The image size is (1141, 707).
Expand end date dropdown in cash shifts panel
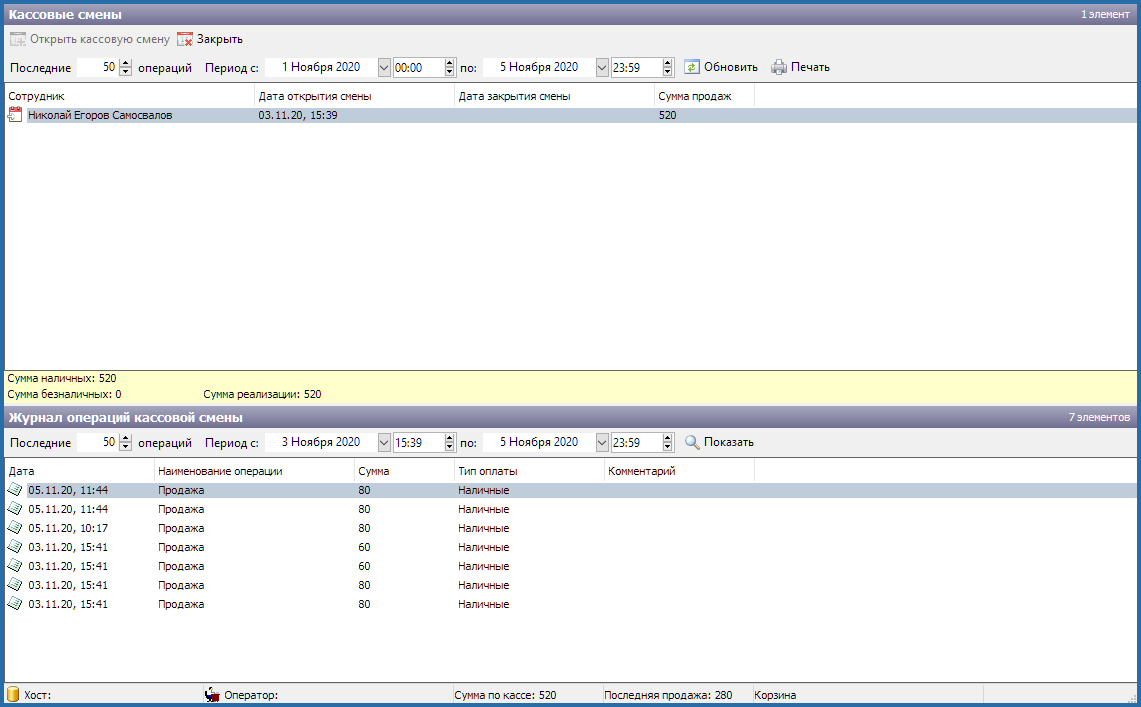coord(602,67)
